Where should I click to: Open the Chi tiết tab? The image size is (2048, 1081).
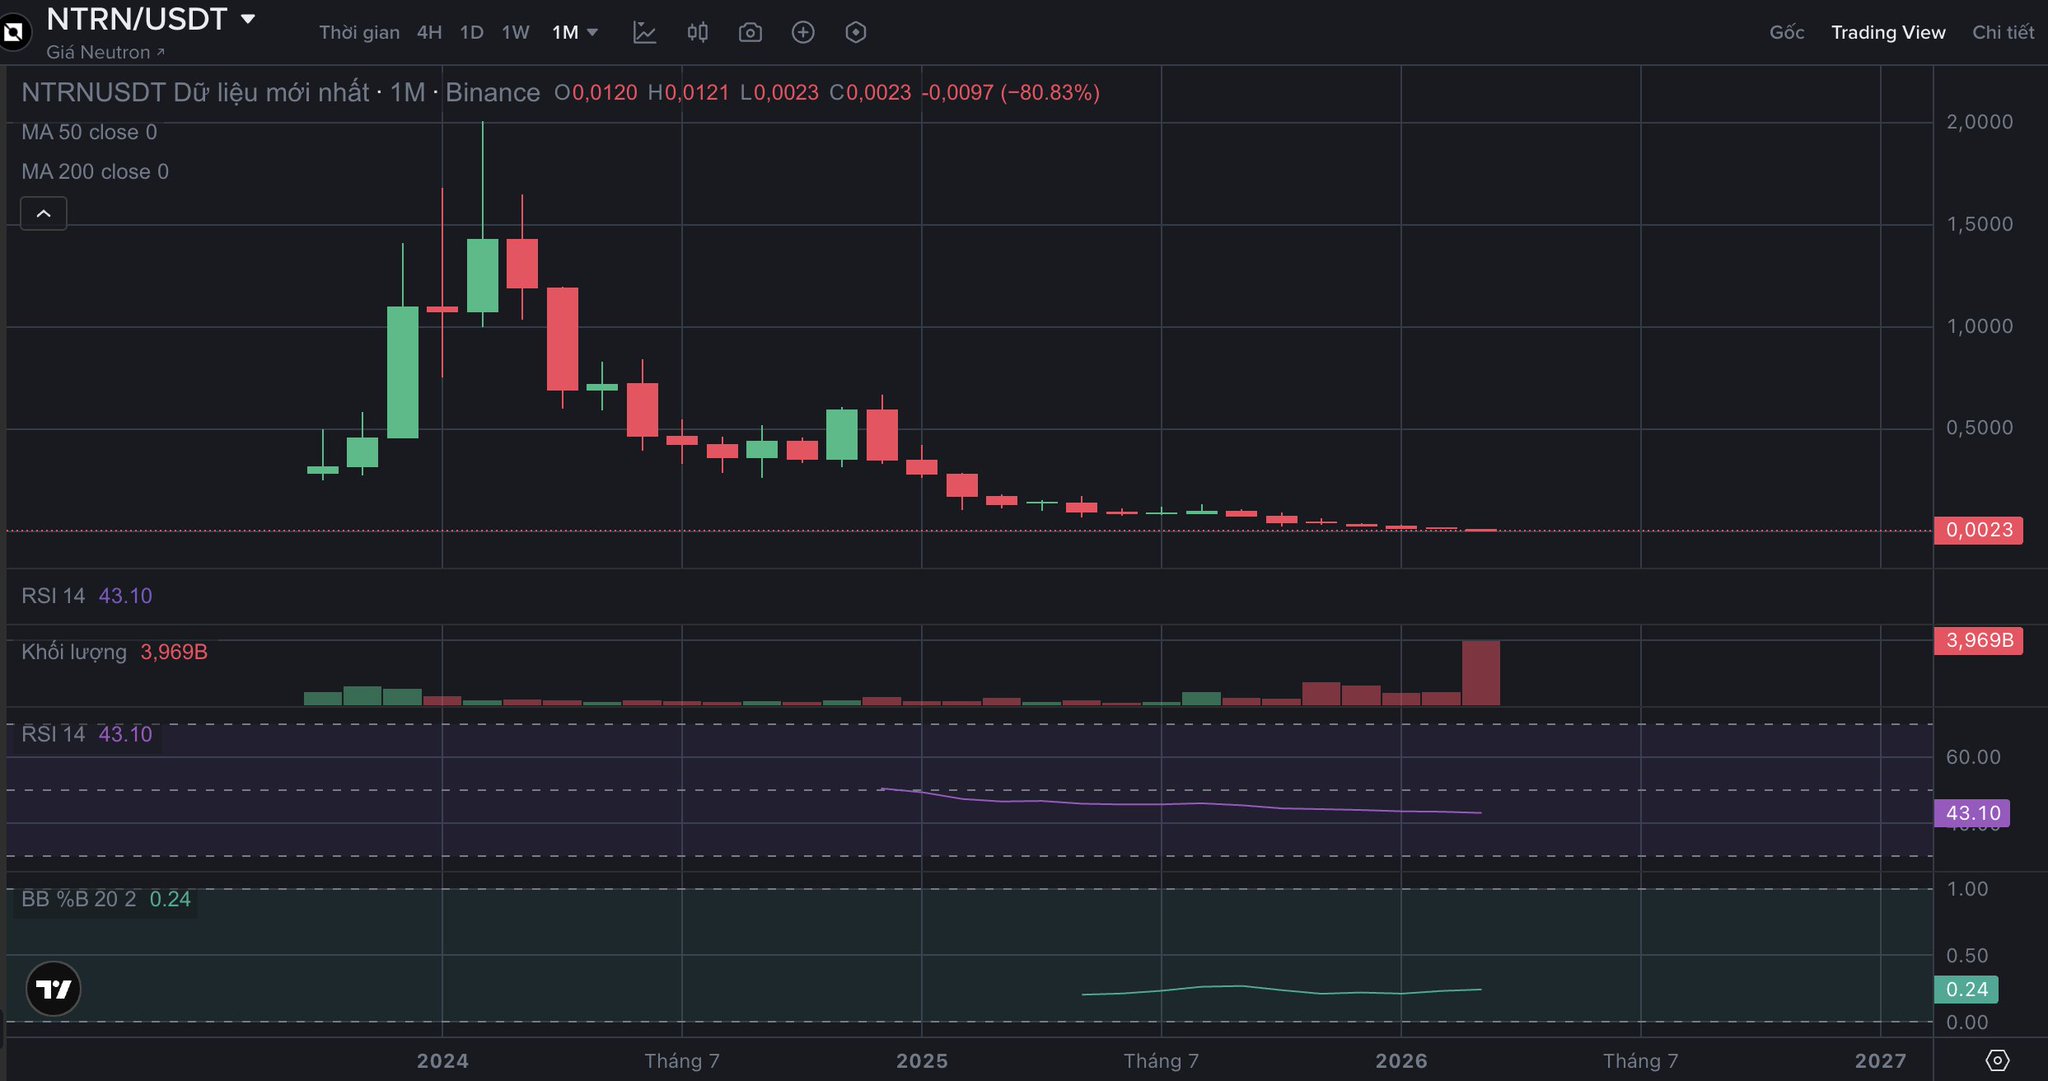2002,33
